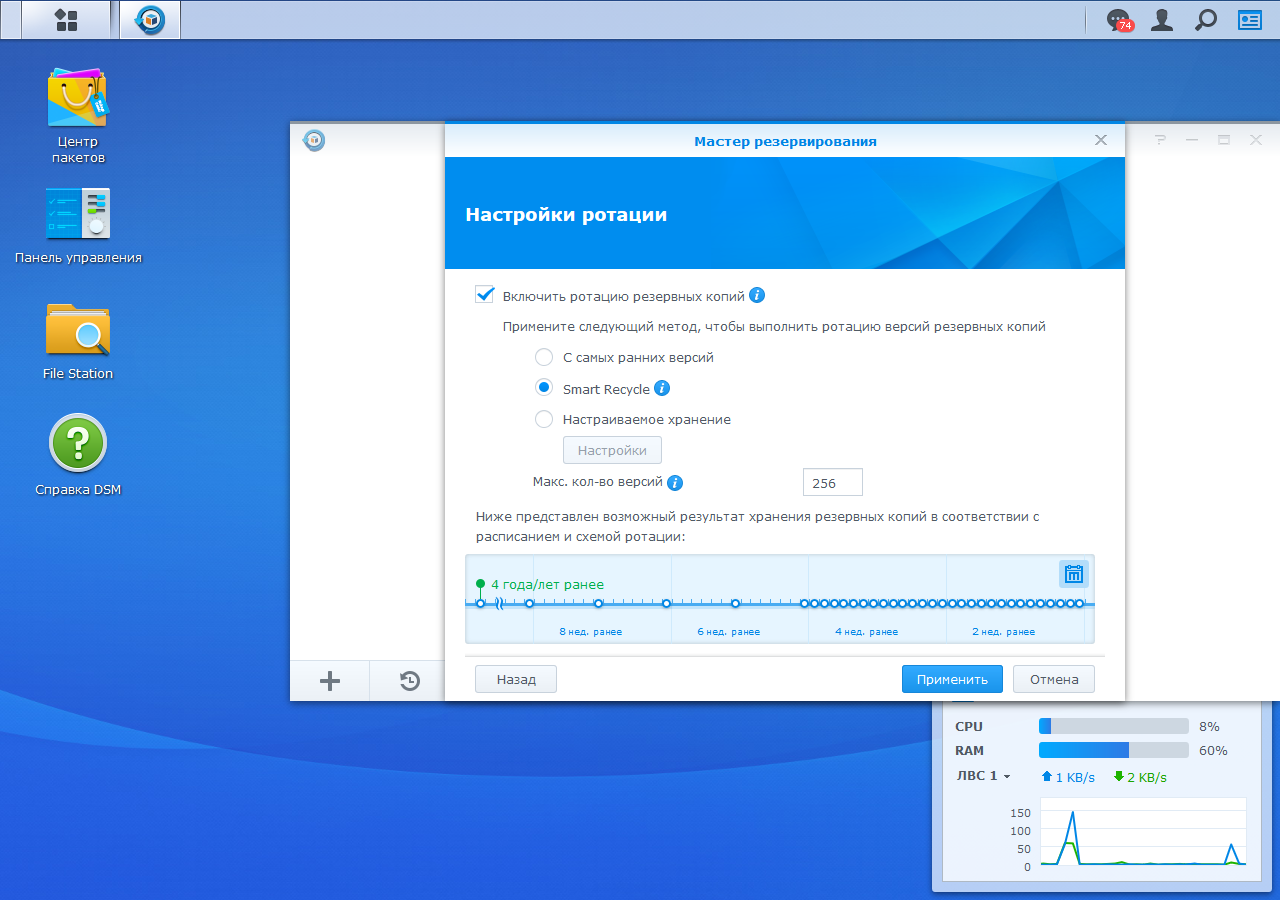Toggle the widgets panel icon

1250,20
